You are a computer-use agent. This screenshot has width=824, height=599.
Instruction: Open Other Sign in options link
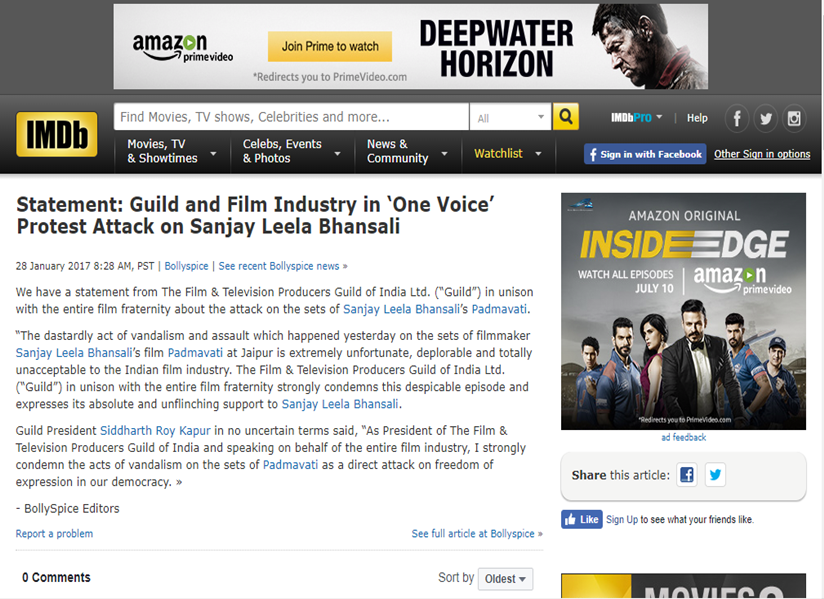762,154
